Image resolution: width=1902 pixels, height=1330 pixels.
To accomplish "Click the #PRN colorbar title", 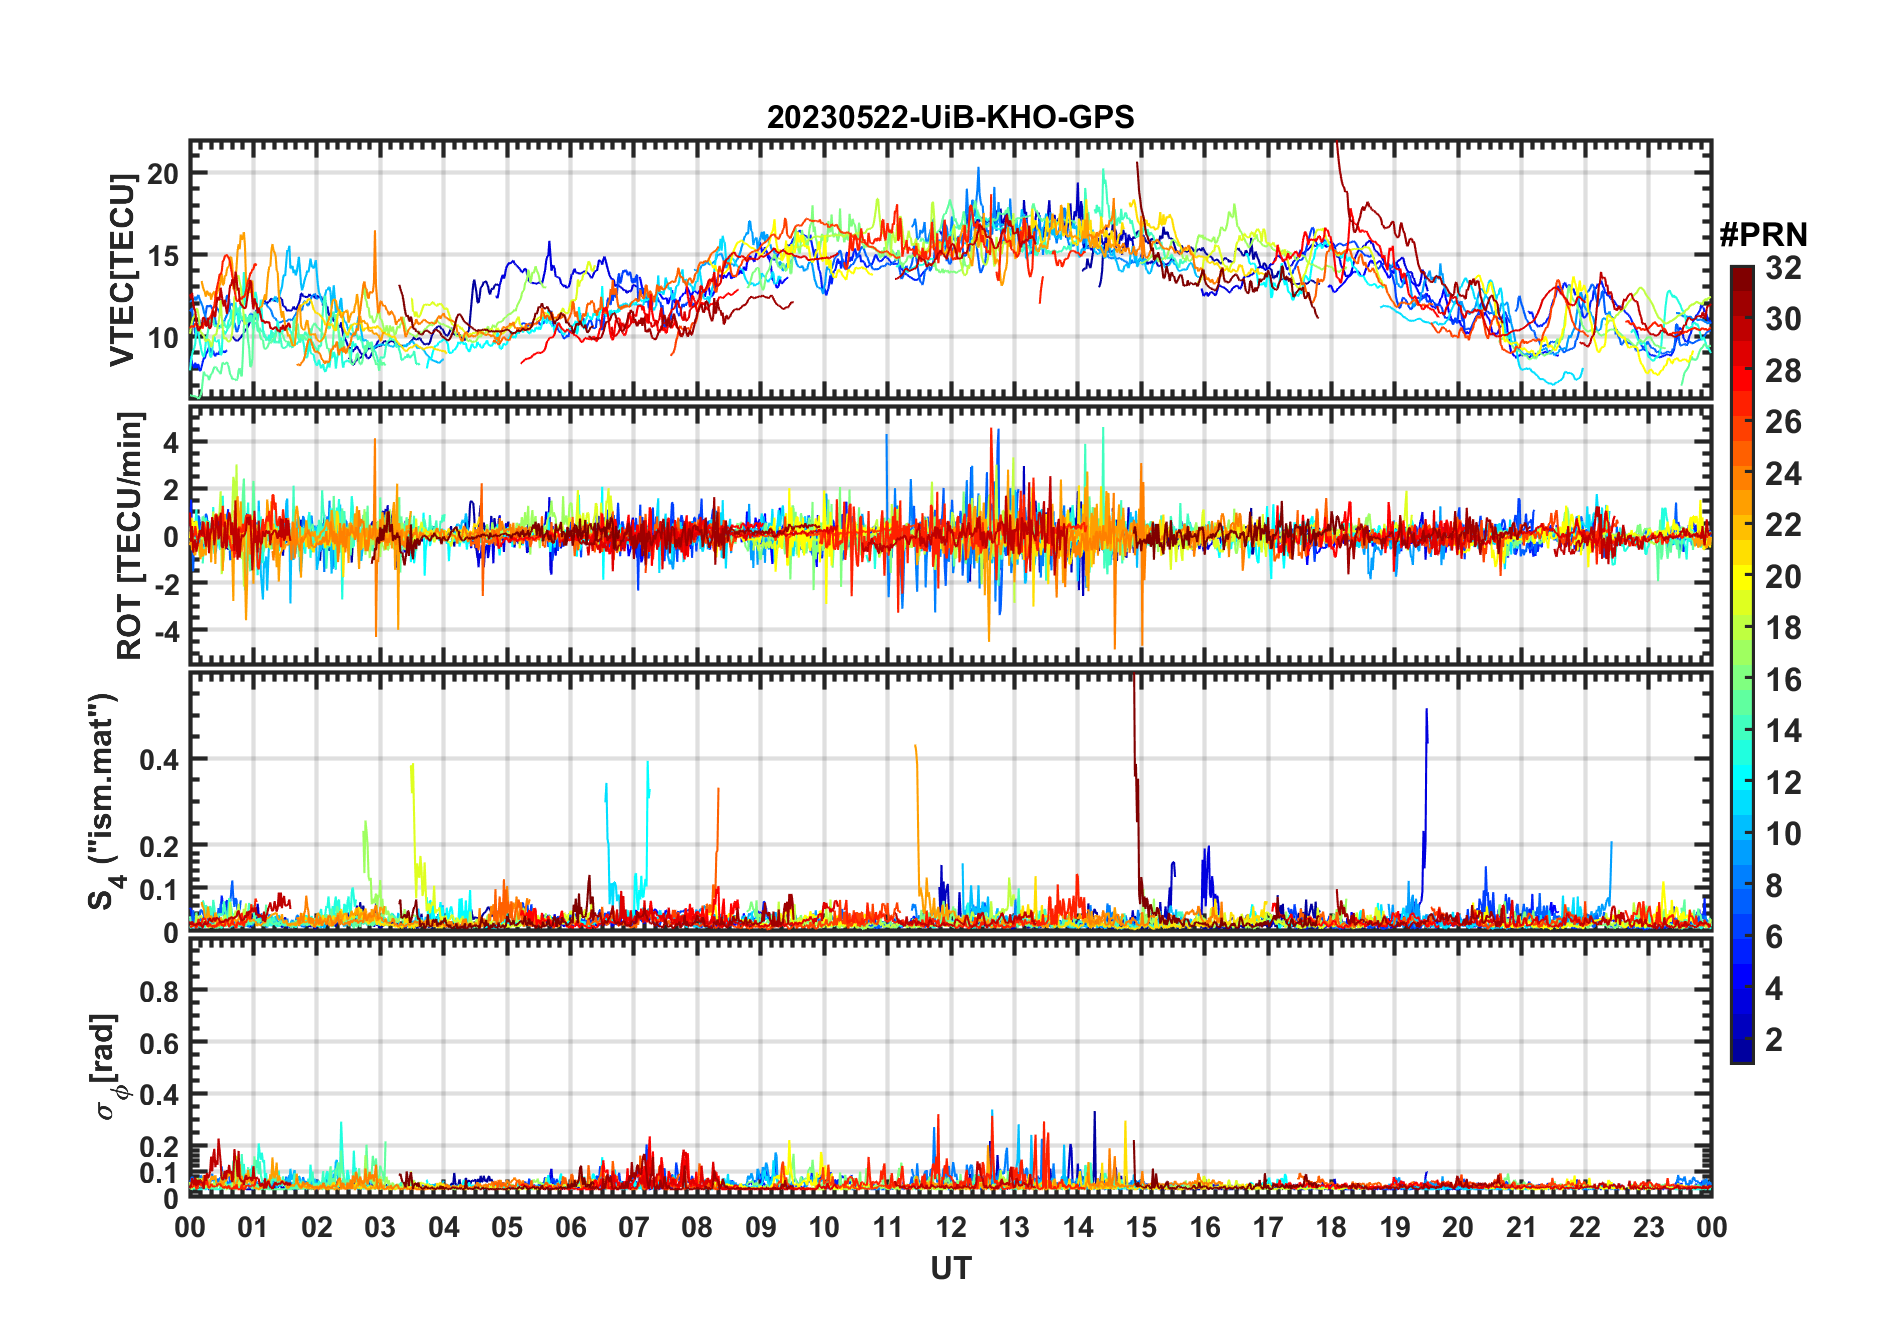I will 1763,235.
